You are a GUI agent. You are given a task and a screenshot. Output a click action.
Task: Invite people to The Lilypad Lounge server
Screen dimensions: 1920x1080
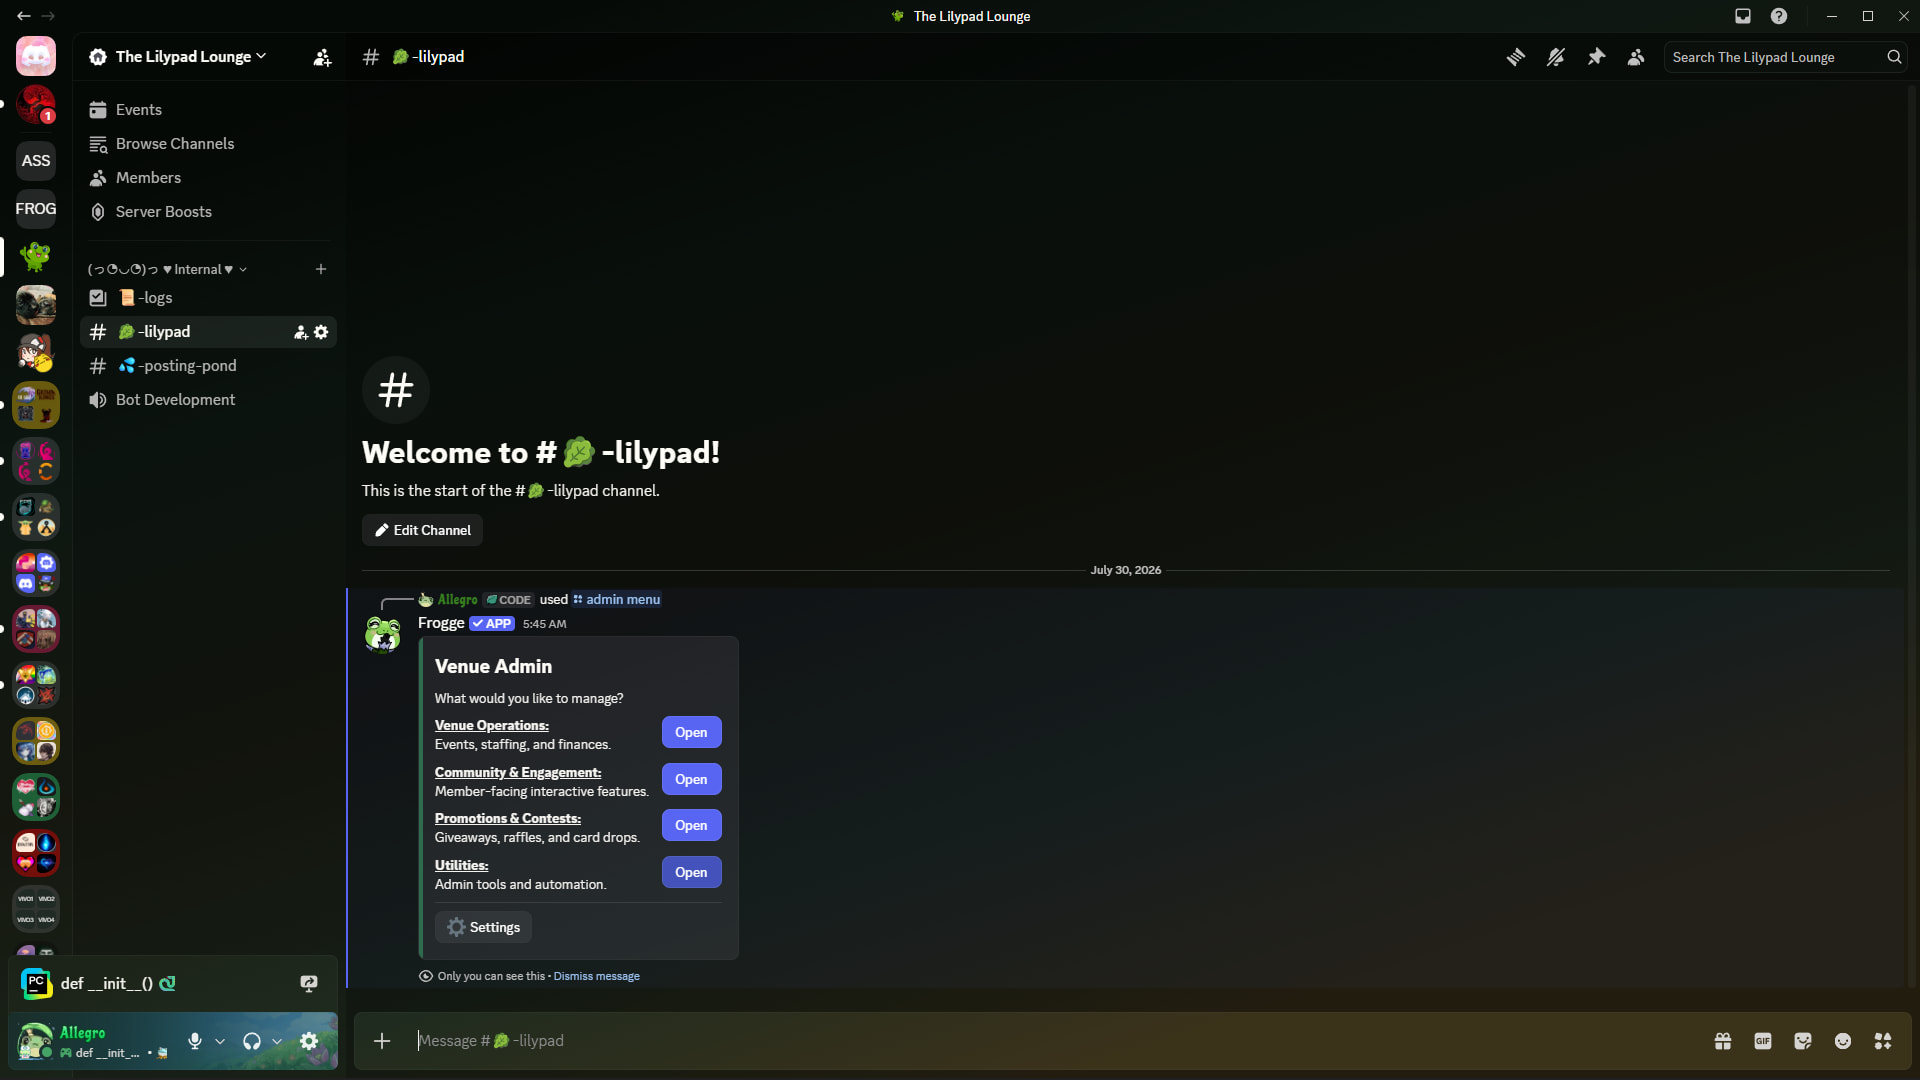(x=322, y=57)
